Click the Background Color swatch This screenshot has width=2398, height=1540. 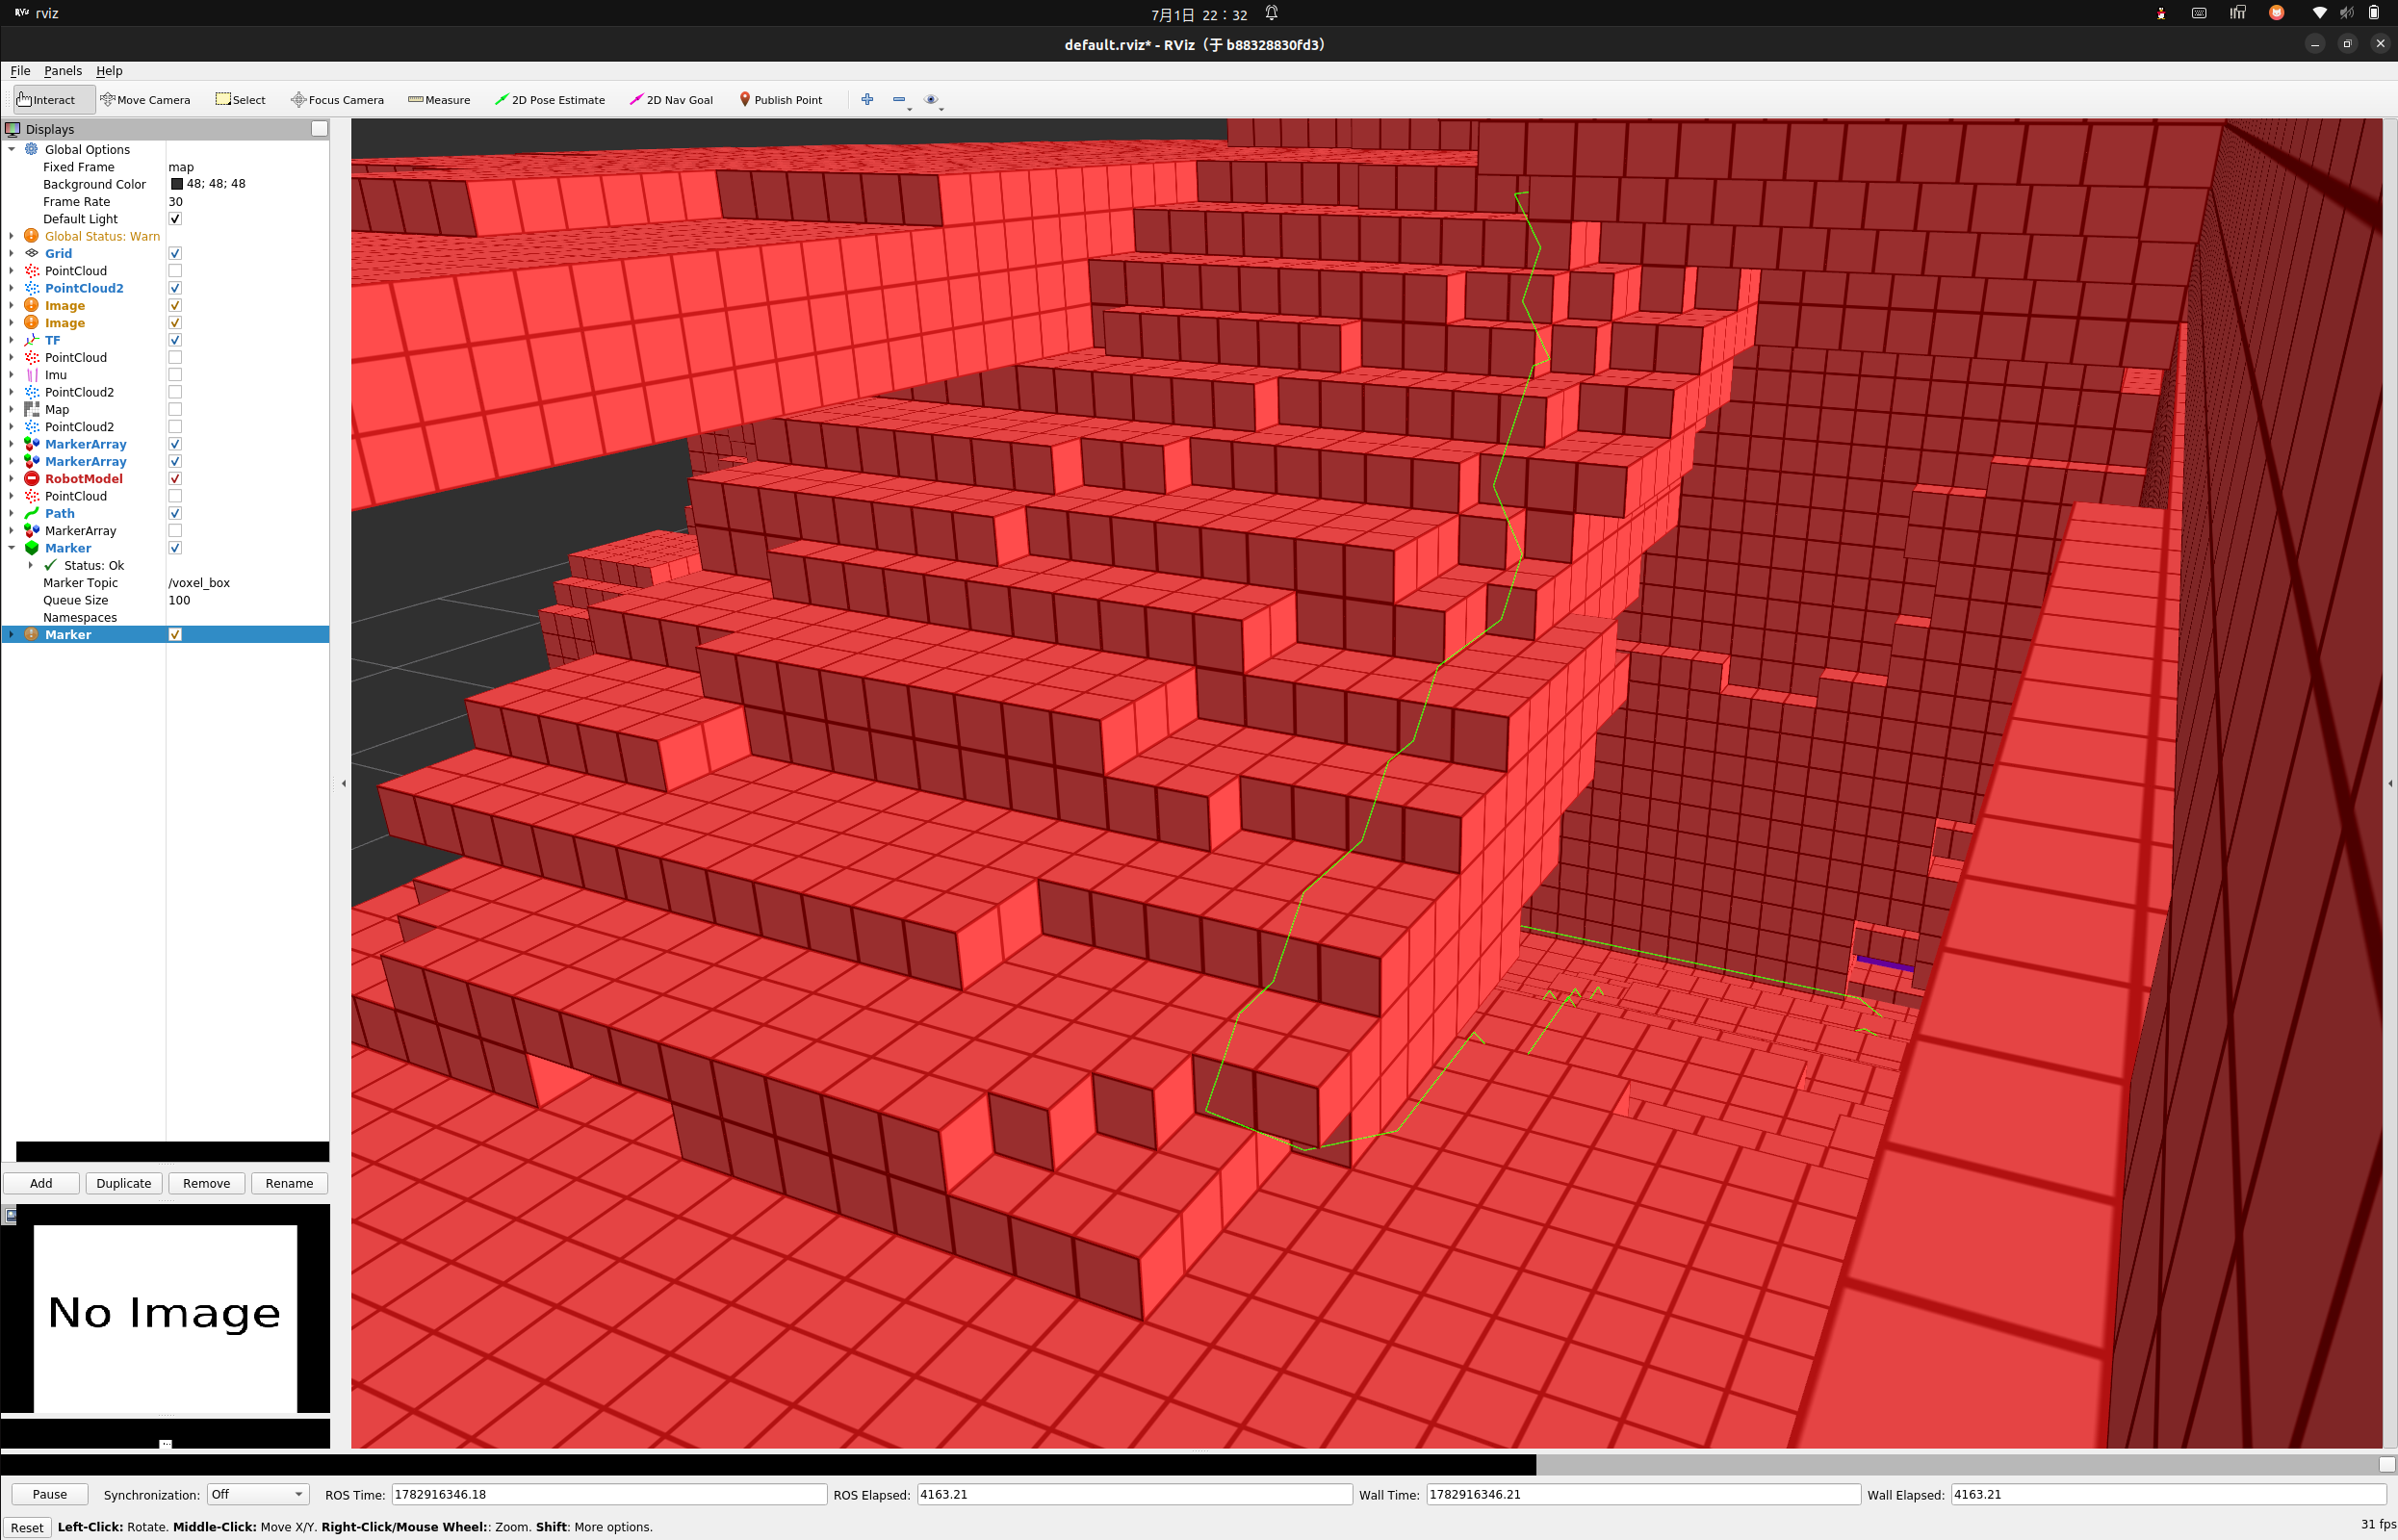pos(177,184)
